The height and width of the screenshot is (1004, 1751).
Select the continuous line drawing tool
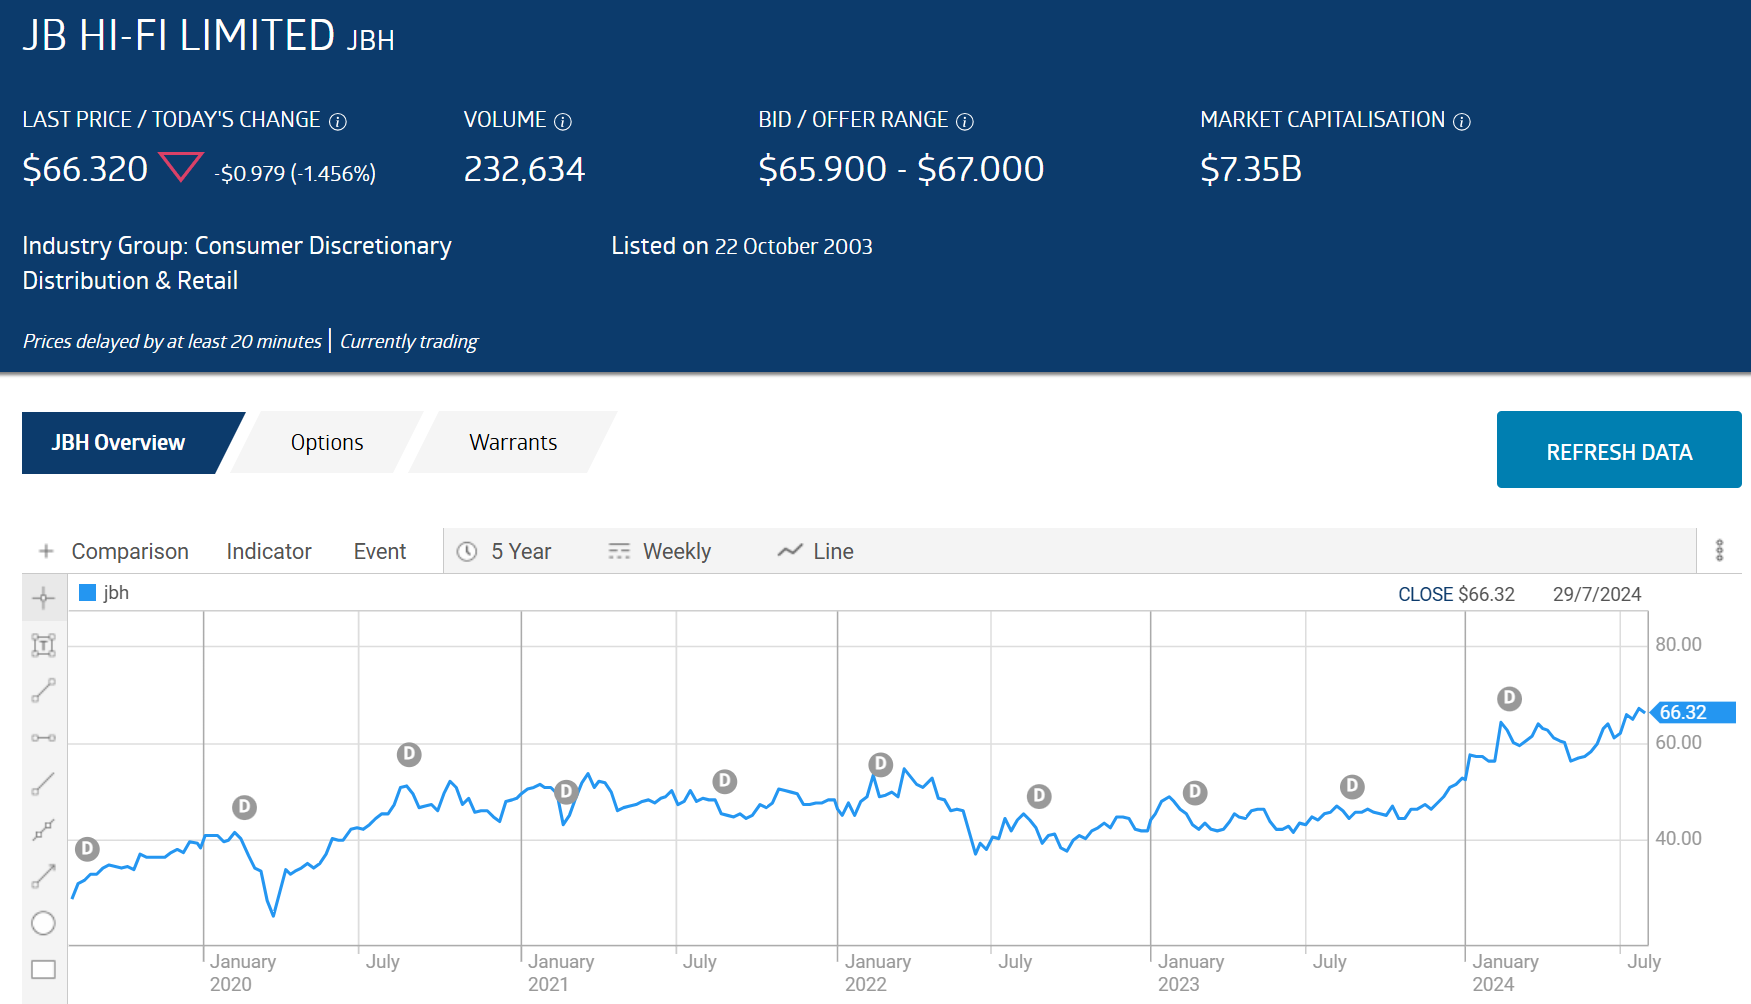[x=43, y=830]
